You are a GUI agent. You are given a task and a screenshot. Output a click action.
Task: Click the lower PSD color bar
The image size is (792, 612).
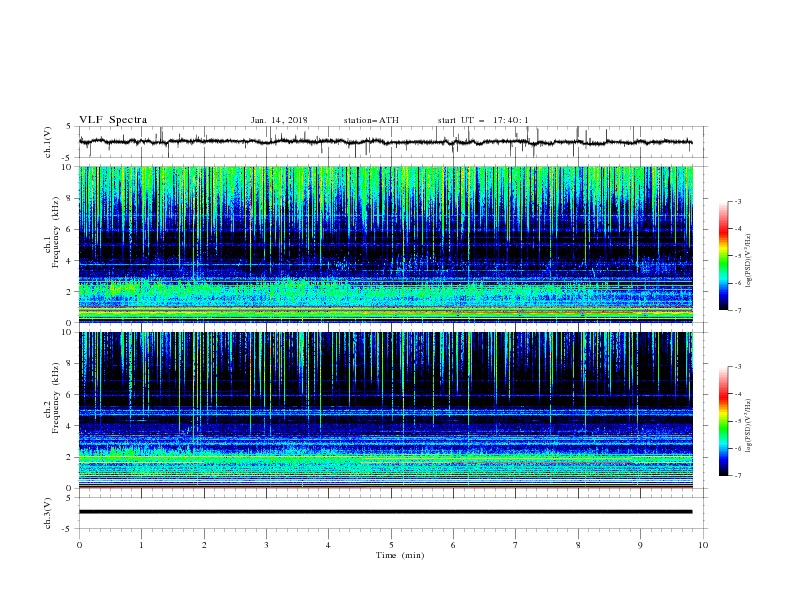723,421
